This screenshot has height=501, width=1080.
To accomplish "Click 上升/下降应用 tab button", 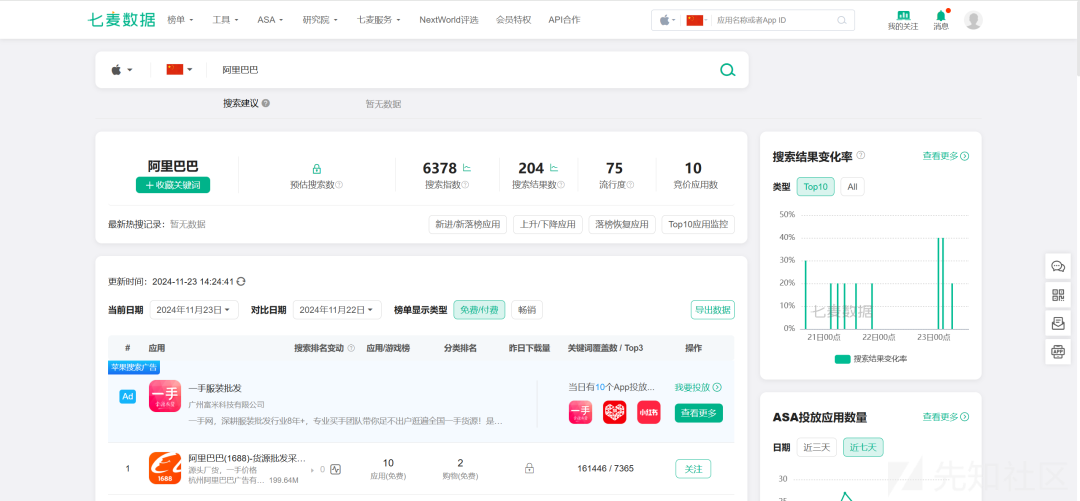I will point(548,225).
